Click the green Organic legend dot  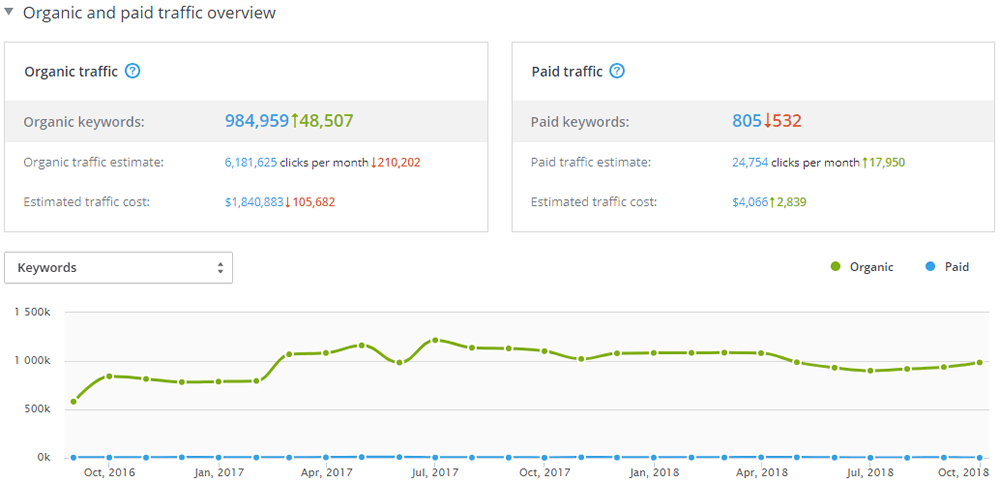point(836,267)
